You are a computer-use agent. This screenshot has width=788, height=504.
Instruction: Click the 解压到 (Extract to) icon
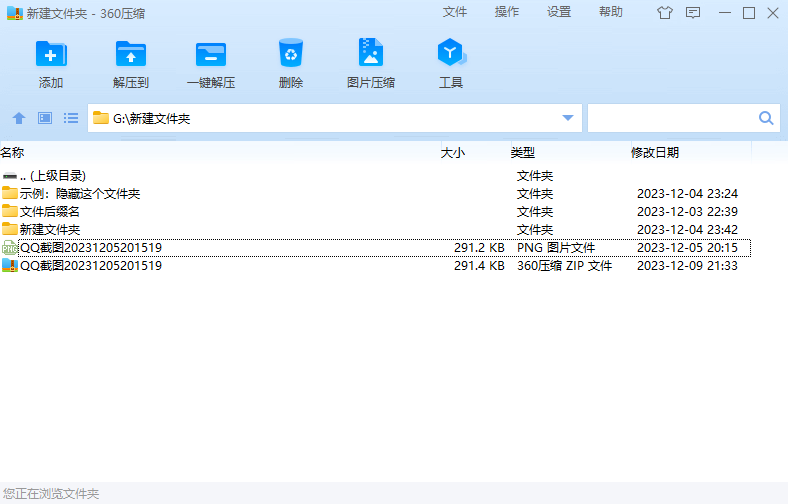131,53
